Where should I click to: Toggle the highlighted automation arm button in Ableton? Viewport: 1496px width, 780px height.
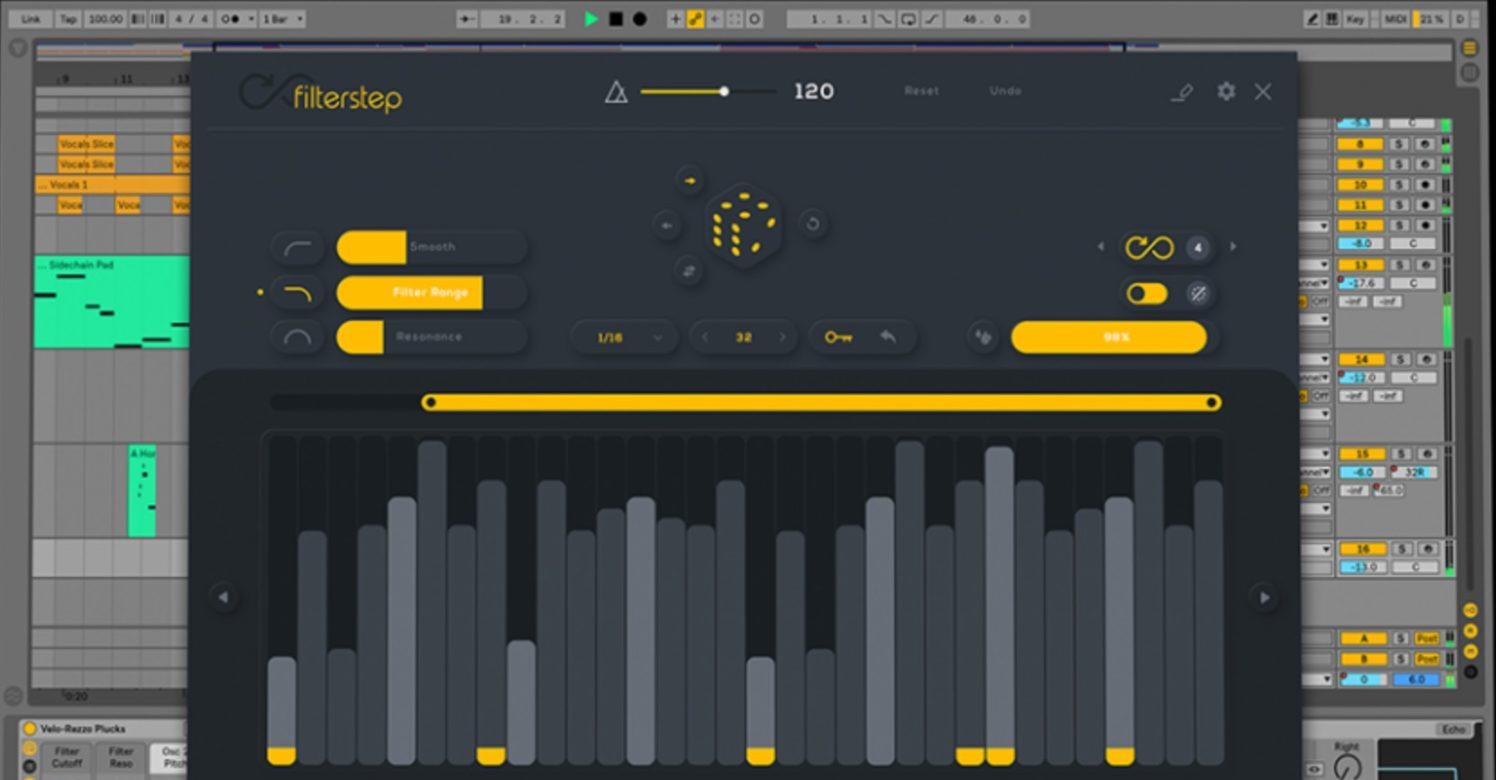pyautogui.click(x=695, y=19)
